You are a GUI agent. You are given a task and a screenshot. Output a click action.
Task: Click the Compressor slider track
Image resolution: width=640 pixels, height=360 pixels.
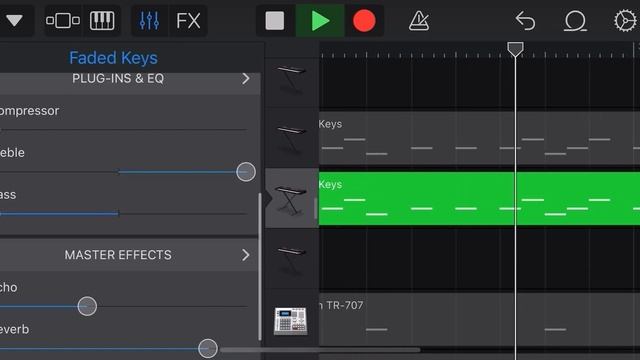pos(123,130)
